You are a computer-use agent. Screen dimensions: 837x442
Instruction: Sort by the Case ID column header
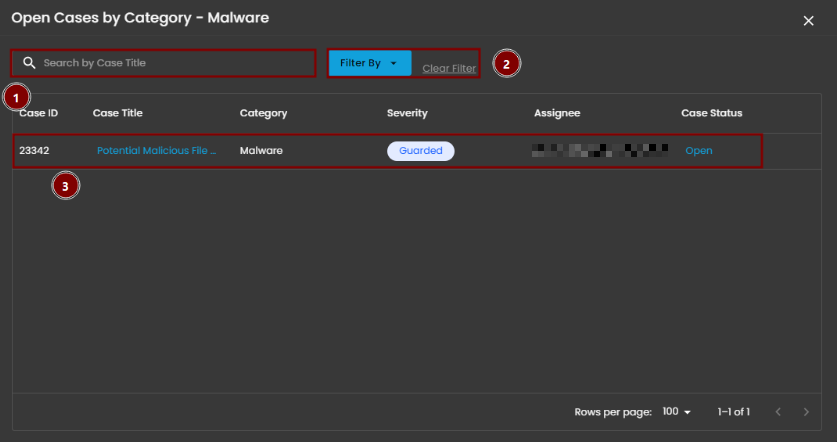click(x=39, y=113)
